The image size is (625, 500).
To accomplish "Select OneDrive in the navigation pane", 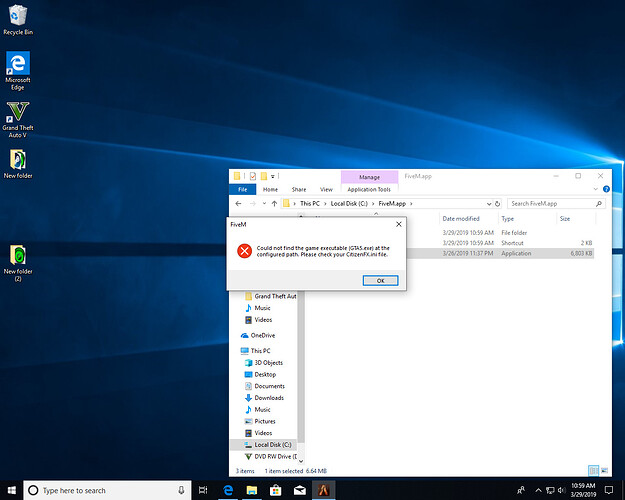I will [263, 335].
